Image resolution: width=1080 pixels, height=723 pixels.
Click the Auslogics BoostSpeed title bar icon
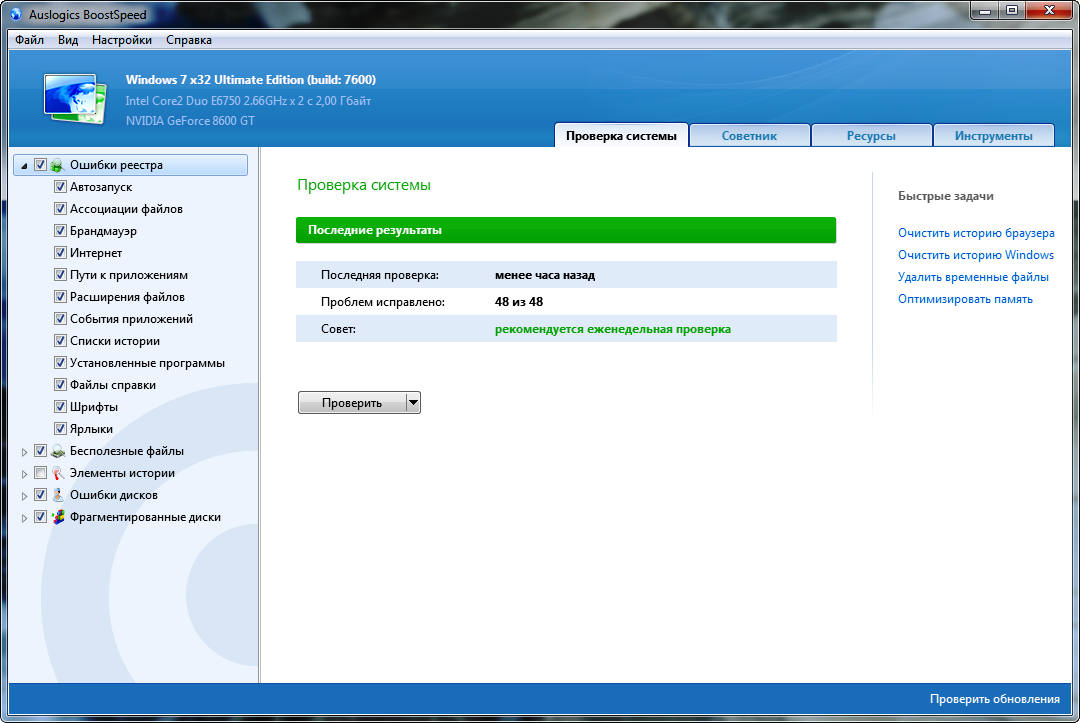point(15,14)
